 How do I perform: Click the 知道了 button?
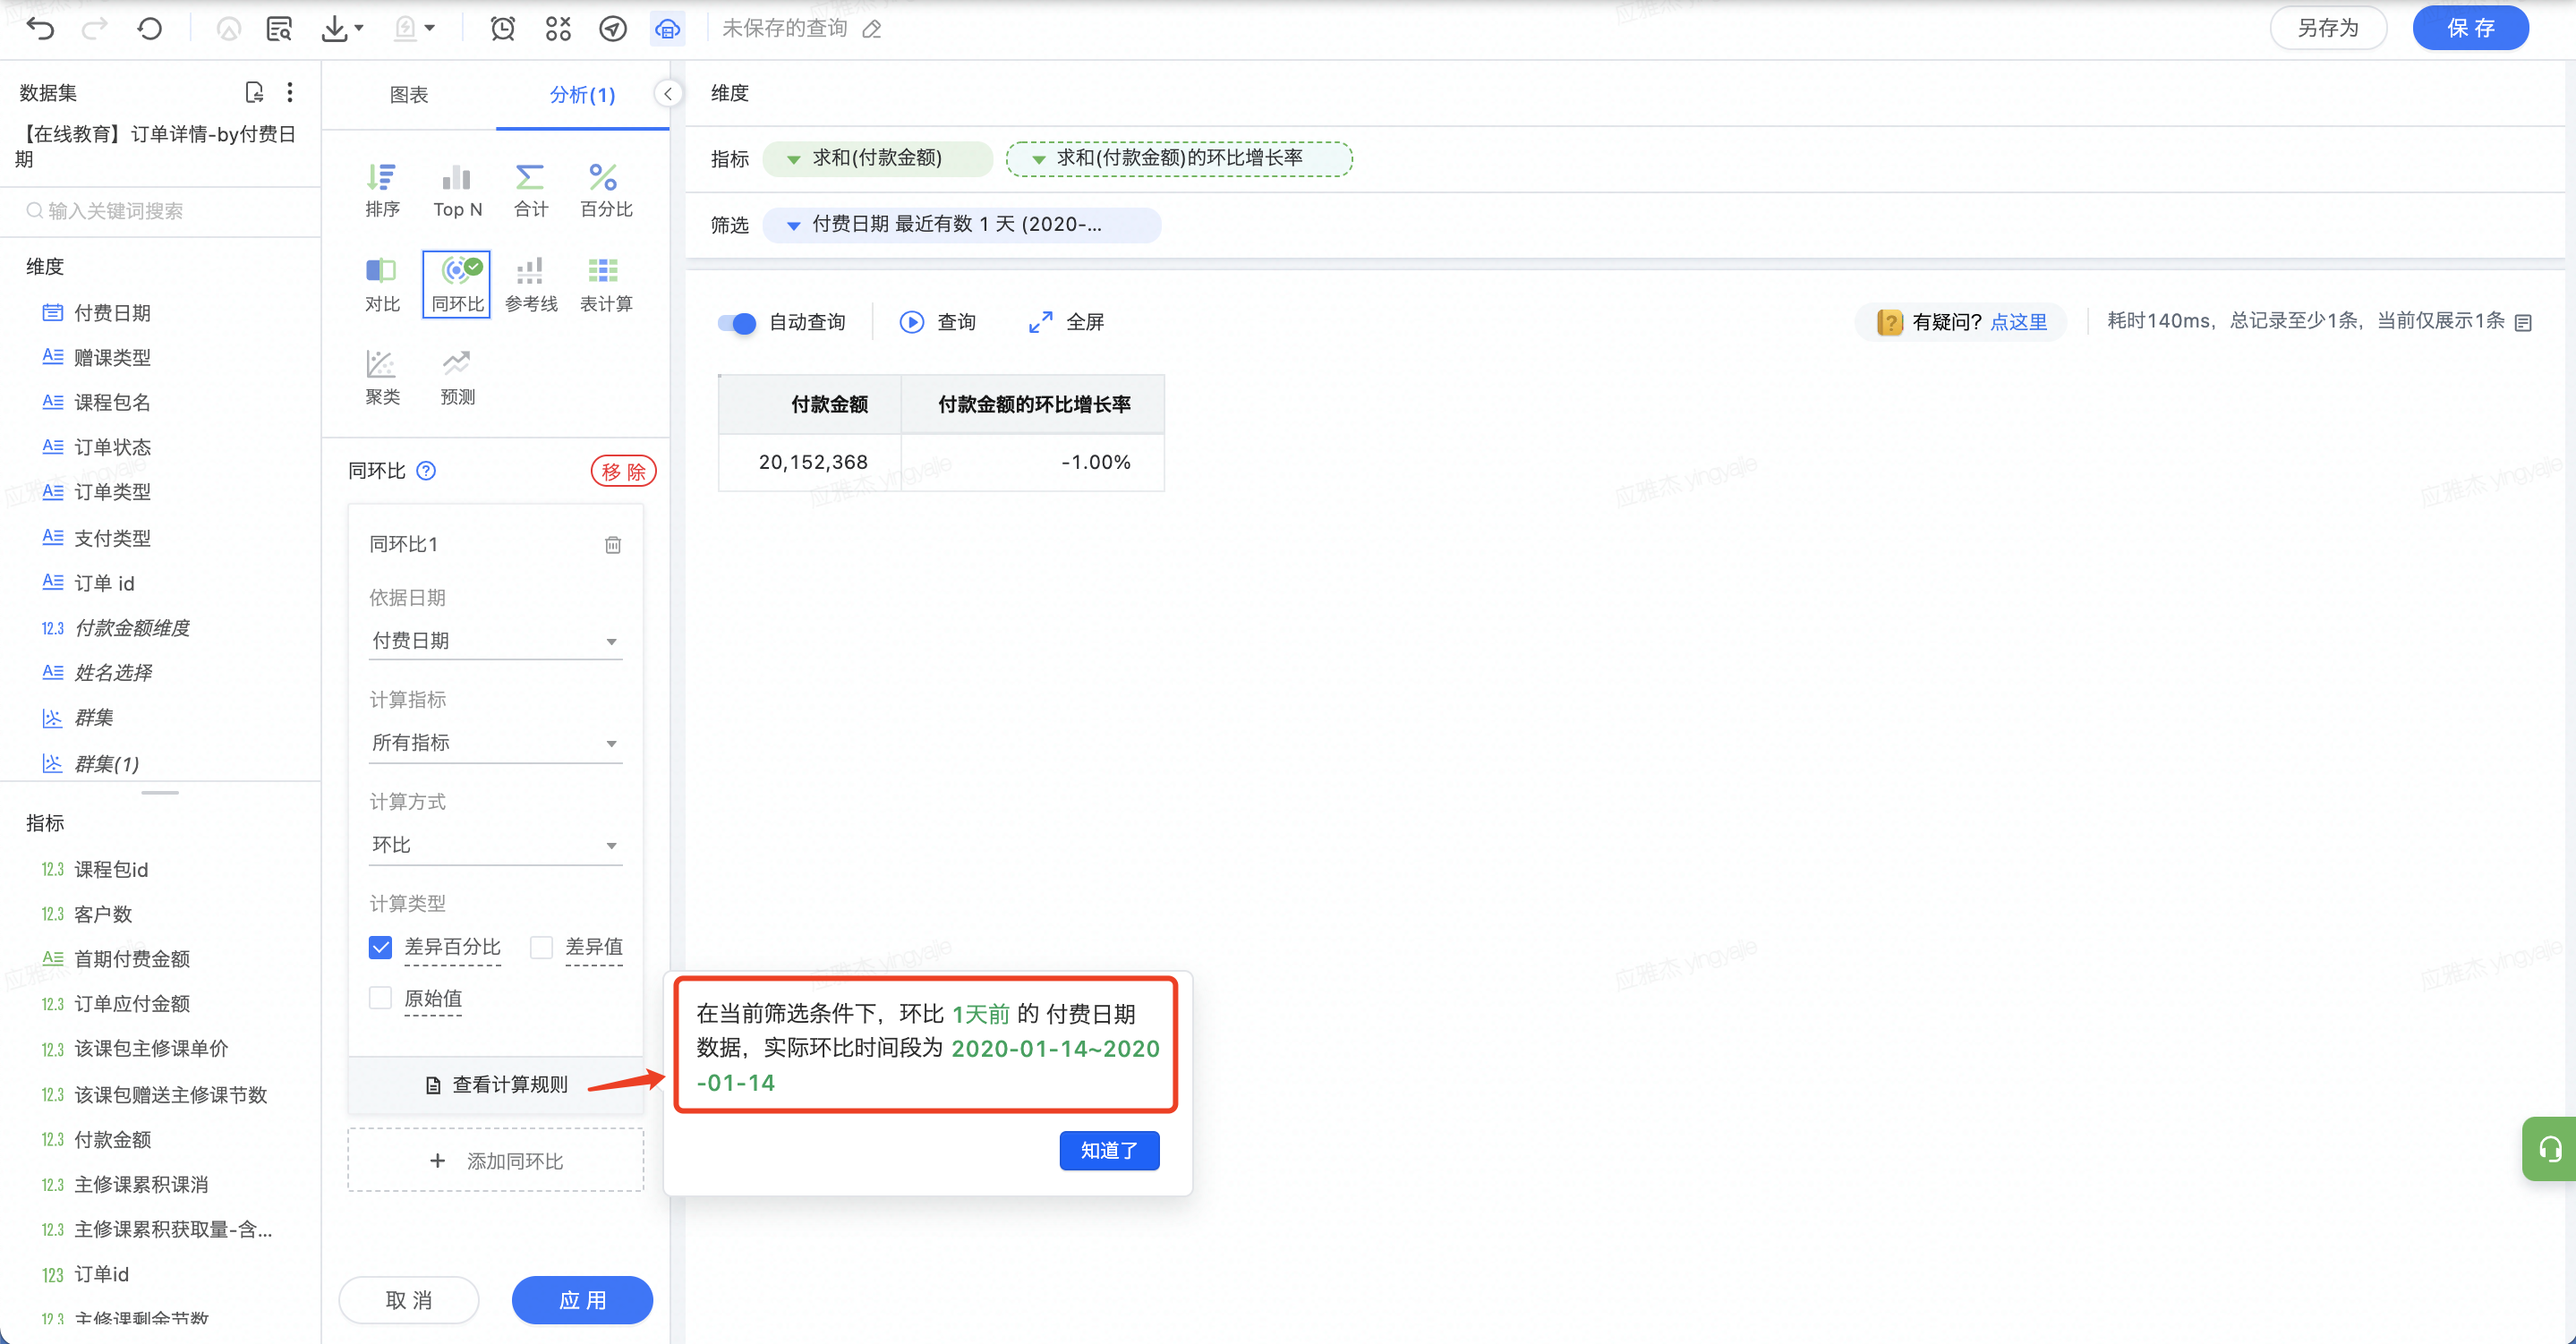click(x=1108, y=1150)
